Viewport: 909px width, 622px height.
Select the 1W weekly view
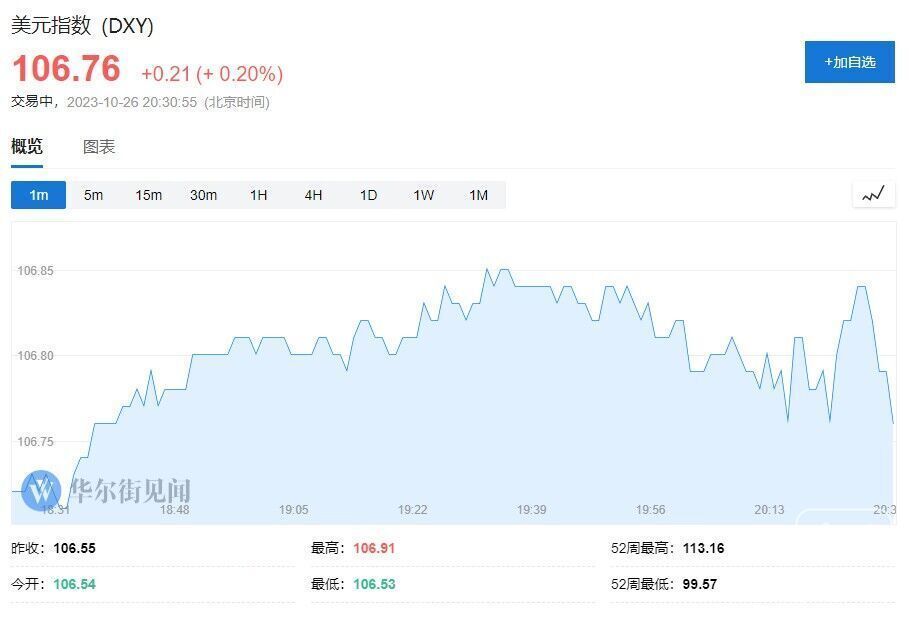pos(423,195)
